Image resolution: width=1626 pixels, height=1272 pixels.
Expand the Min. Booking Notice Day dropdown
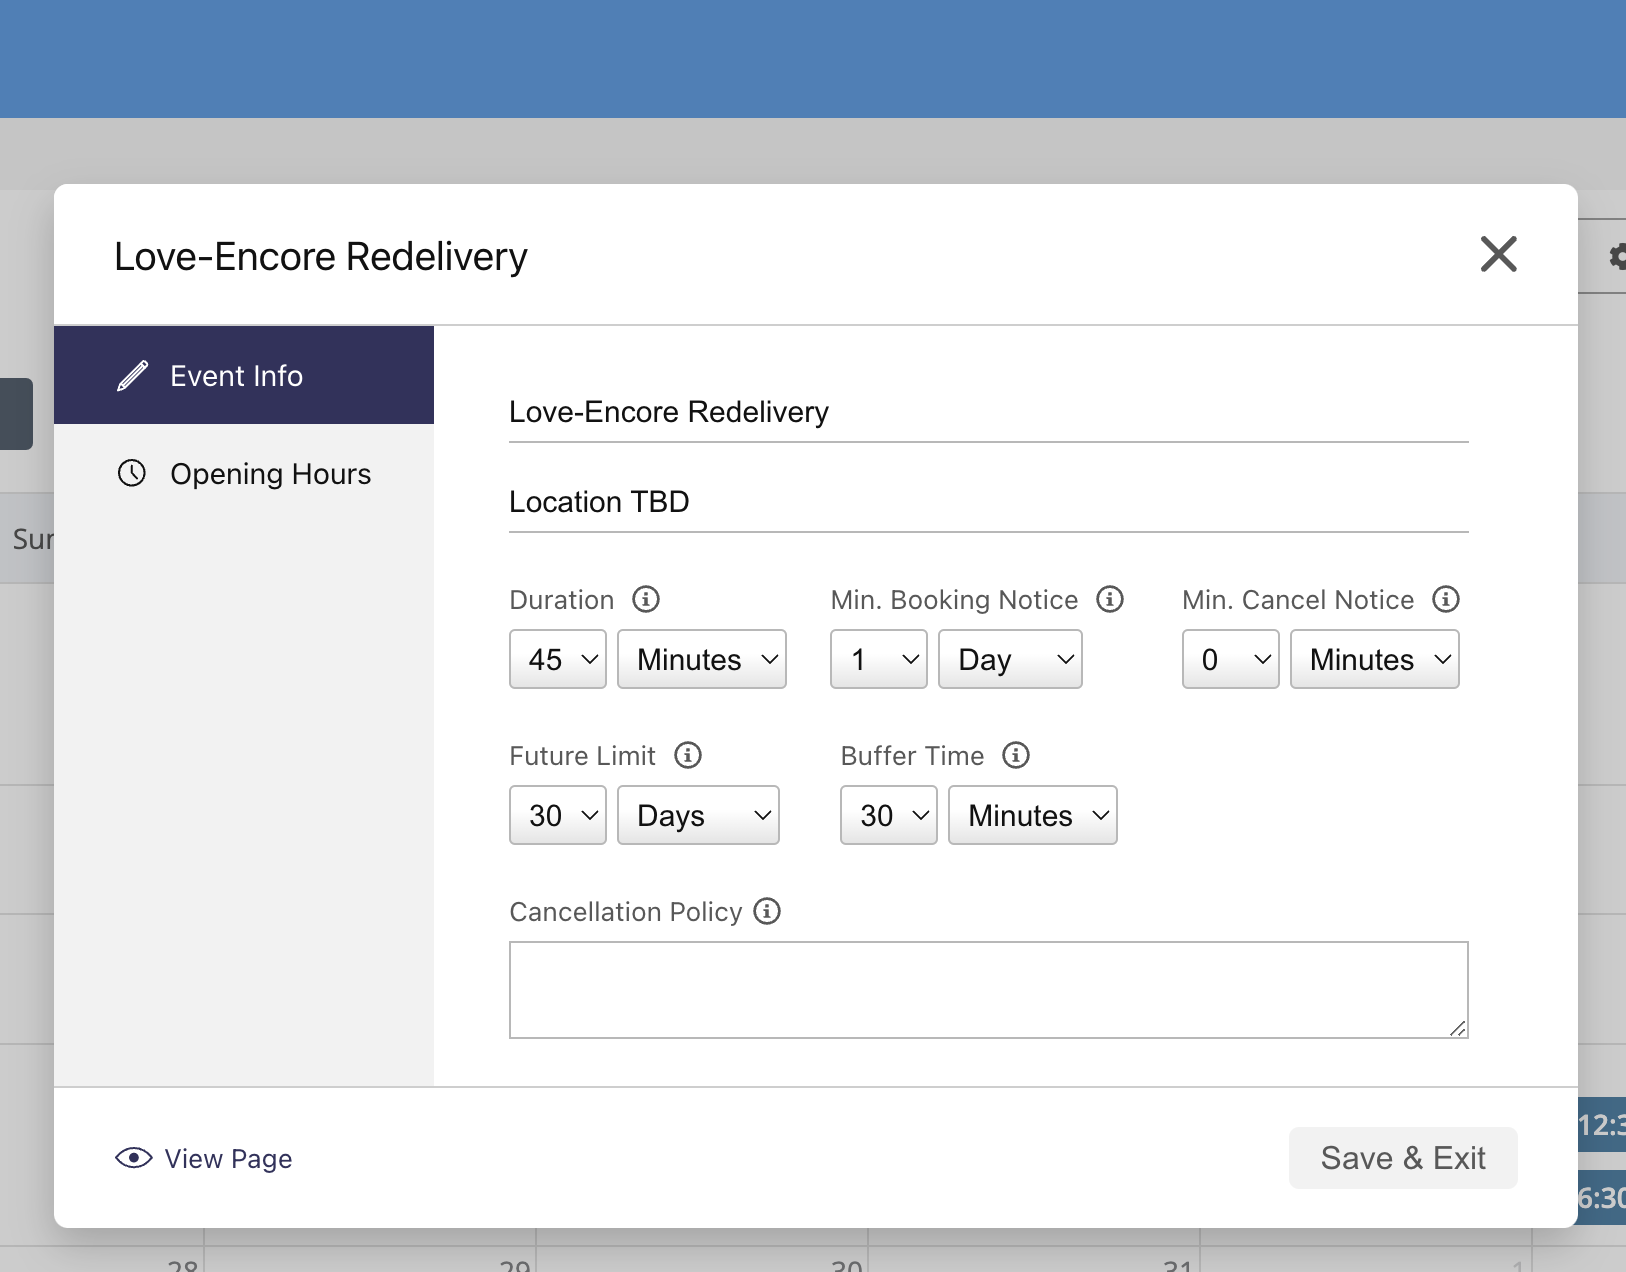[x=1010, y=659]
